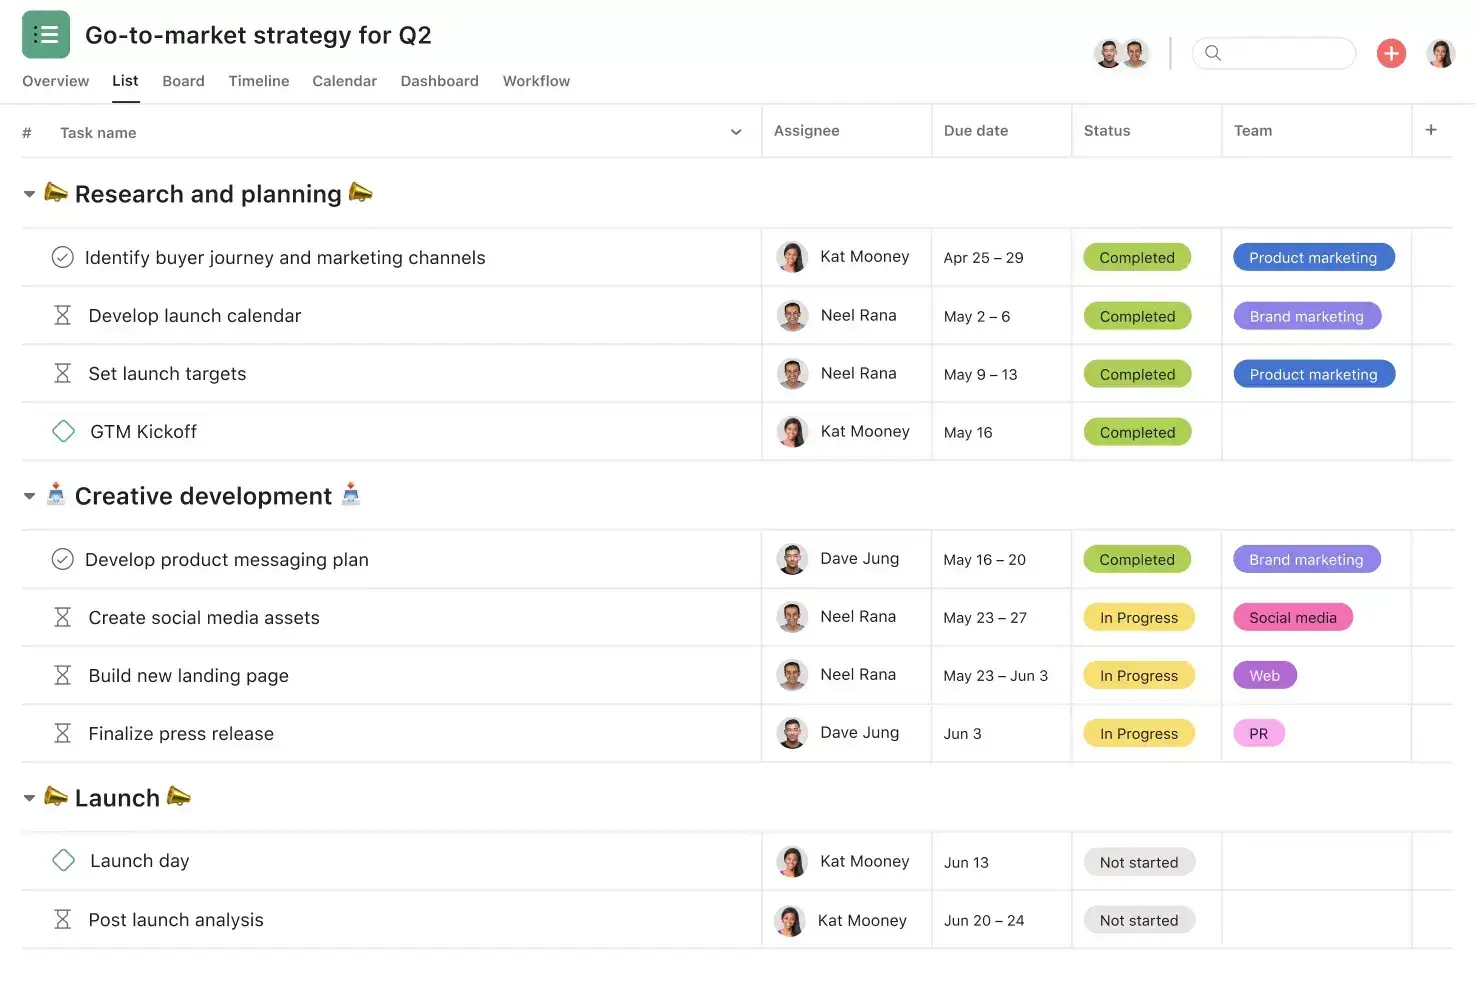The width and height of the screenshot is (1476, 984).
Task: Toggle completion circle on Launch day milestone
Action: click(x=63, y=860)
